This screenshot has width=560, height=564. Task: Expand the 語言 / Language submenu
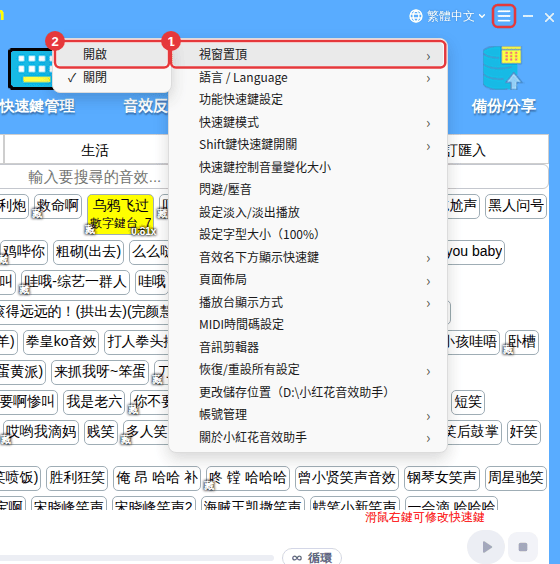tap(308, 78)
